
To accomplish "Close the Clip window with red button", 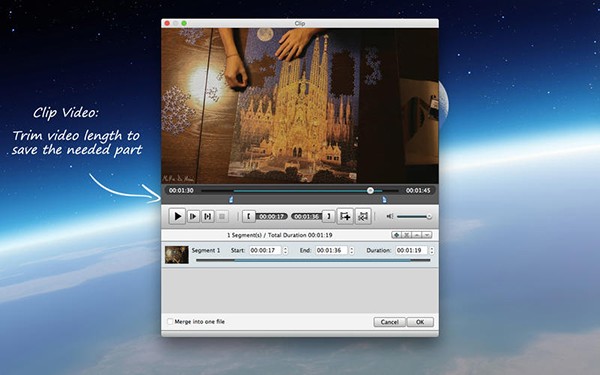I will tap(167, 23).
